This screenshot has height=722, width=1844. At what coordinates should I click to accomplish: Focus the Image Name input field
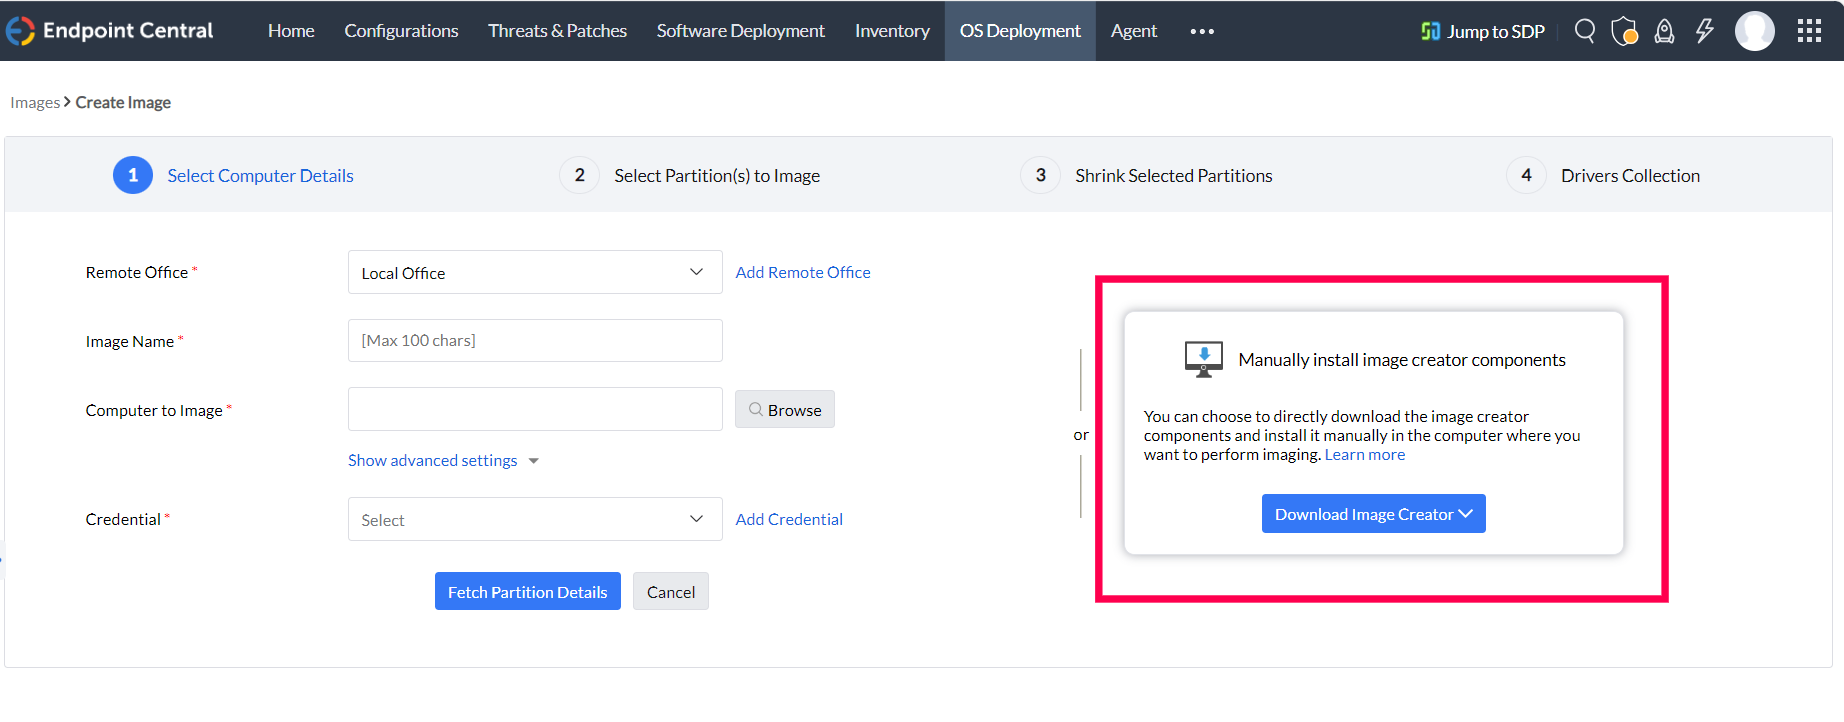pos(535,340)
